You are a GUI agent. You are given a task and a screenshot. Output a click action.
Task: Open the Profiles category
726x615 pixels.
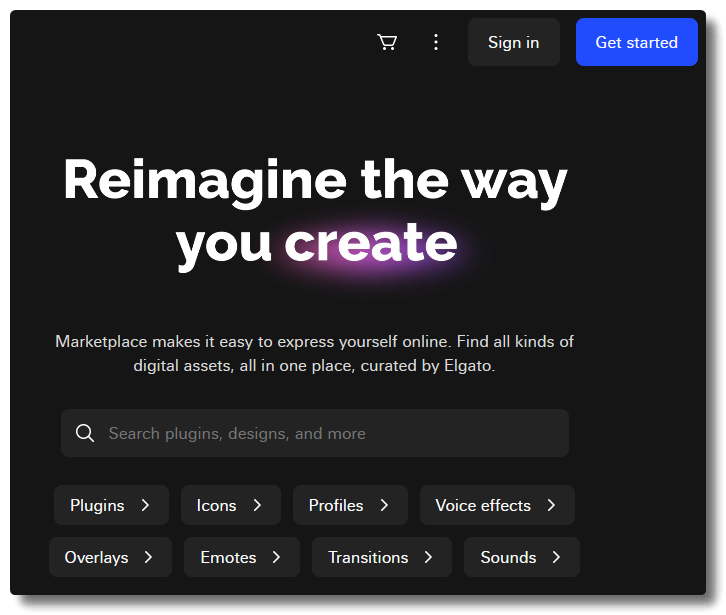[350, 505]
